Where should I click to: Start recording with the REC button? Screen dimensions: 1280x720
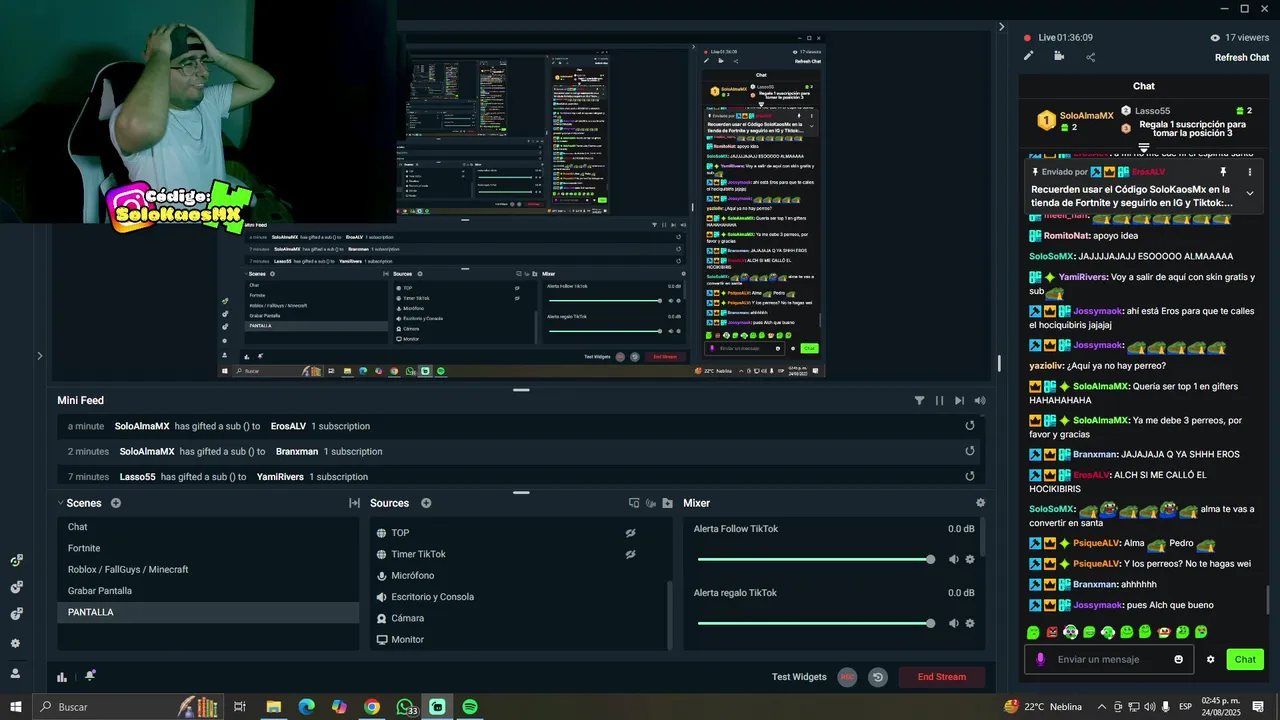[x=847, y=677]
